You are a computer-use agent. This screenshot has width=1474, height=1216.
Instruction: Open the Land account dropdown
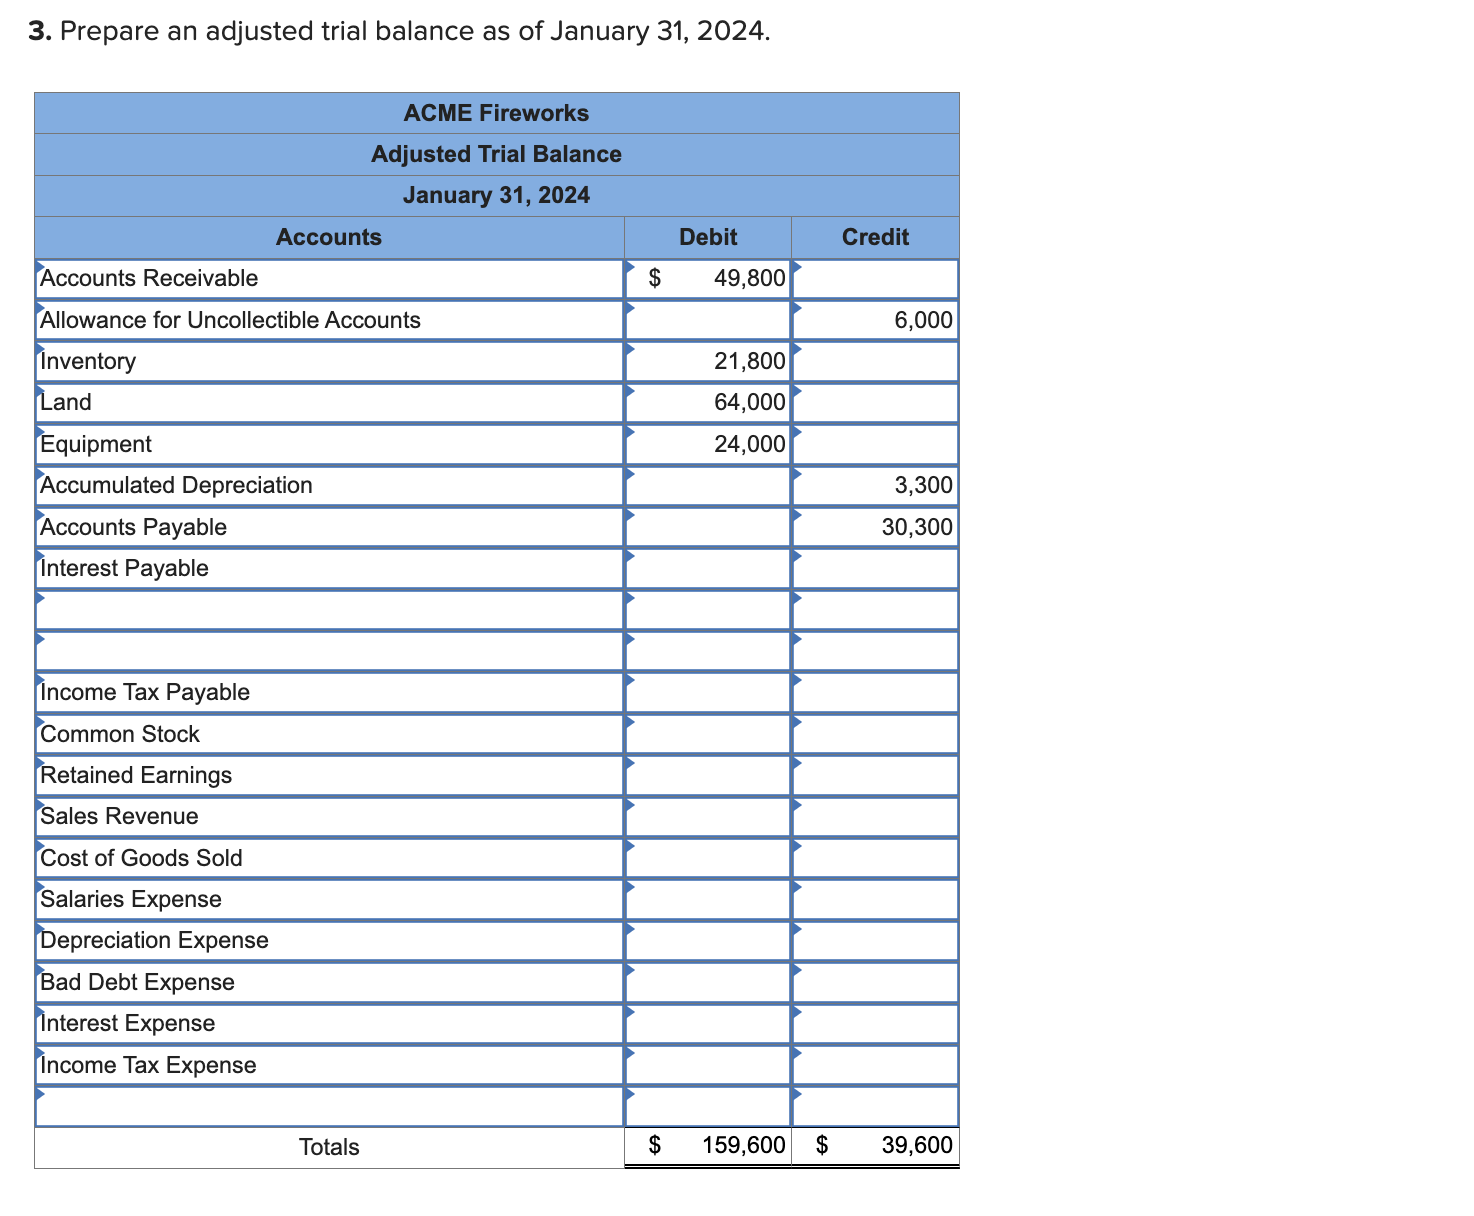(x=330, y=402)
